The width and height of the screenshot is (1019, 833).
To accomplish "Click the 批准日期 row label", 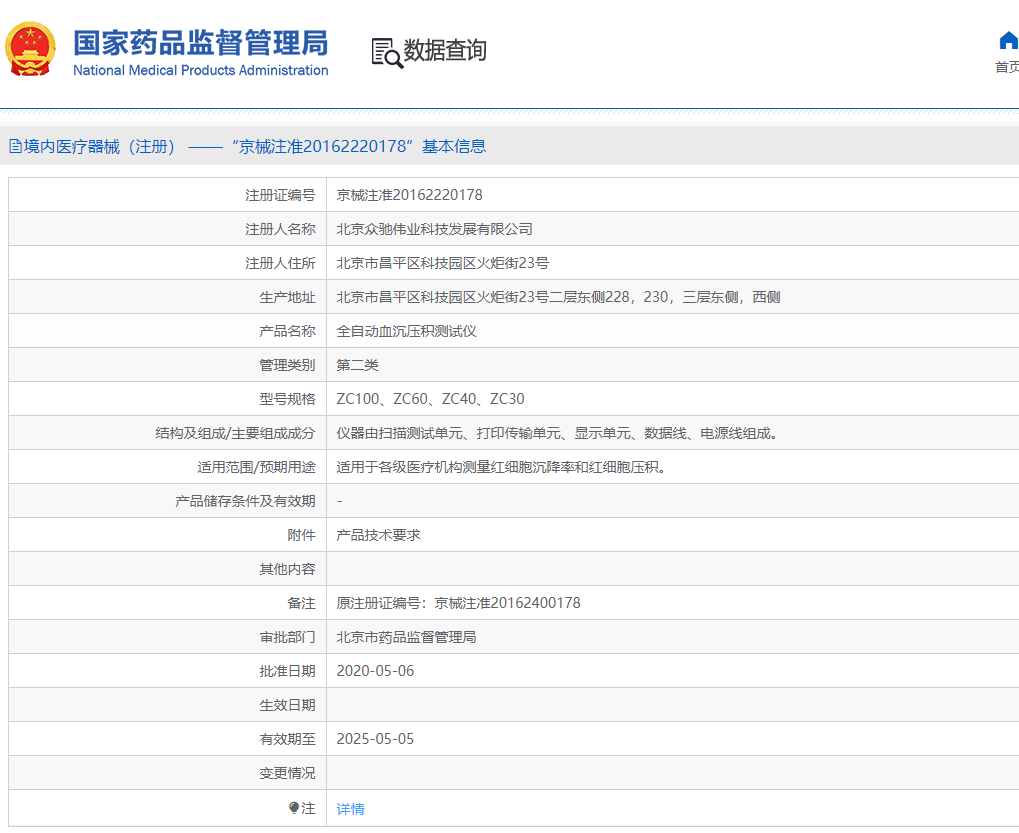I will [x=287, y=671].
